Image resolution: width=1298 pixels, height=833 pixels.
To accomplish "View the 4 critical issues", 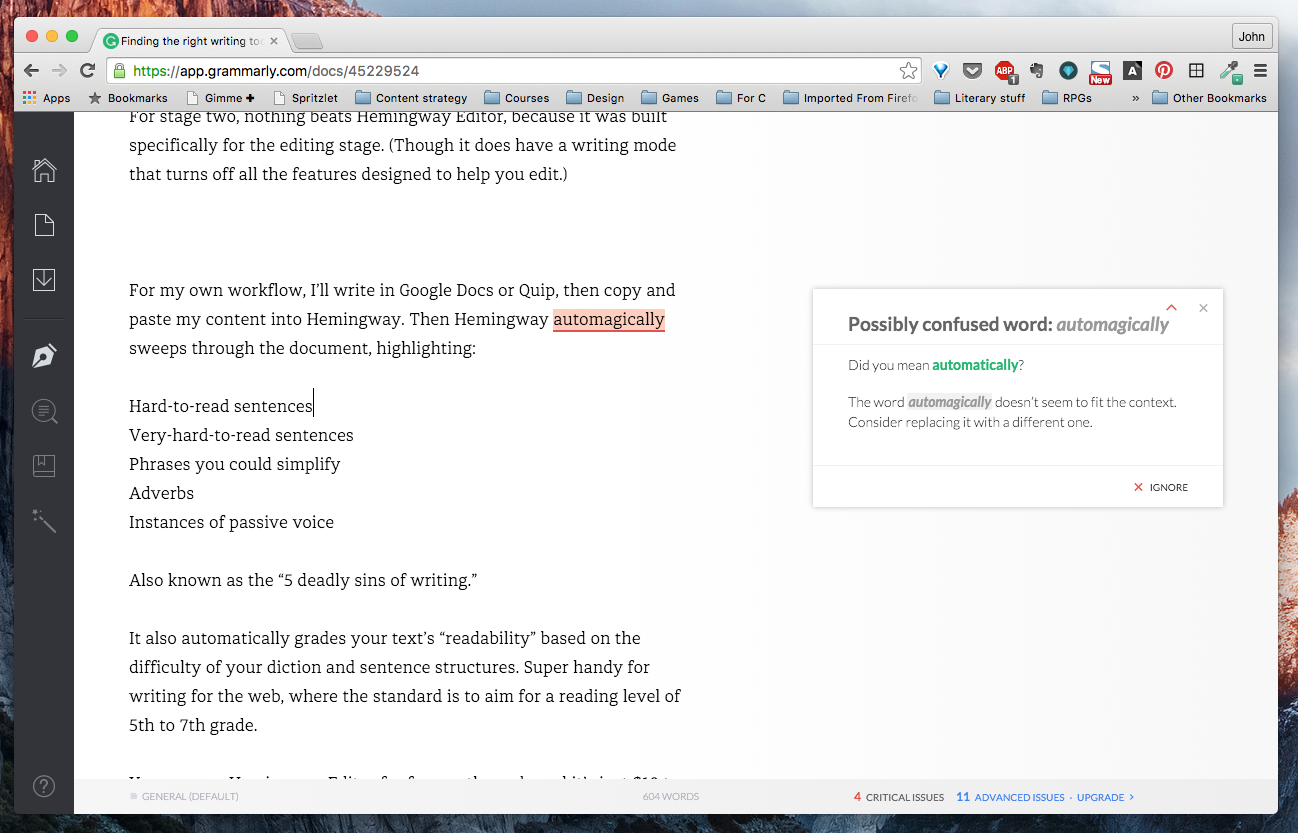I will point(898,797).
